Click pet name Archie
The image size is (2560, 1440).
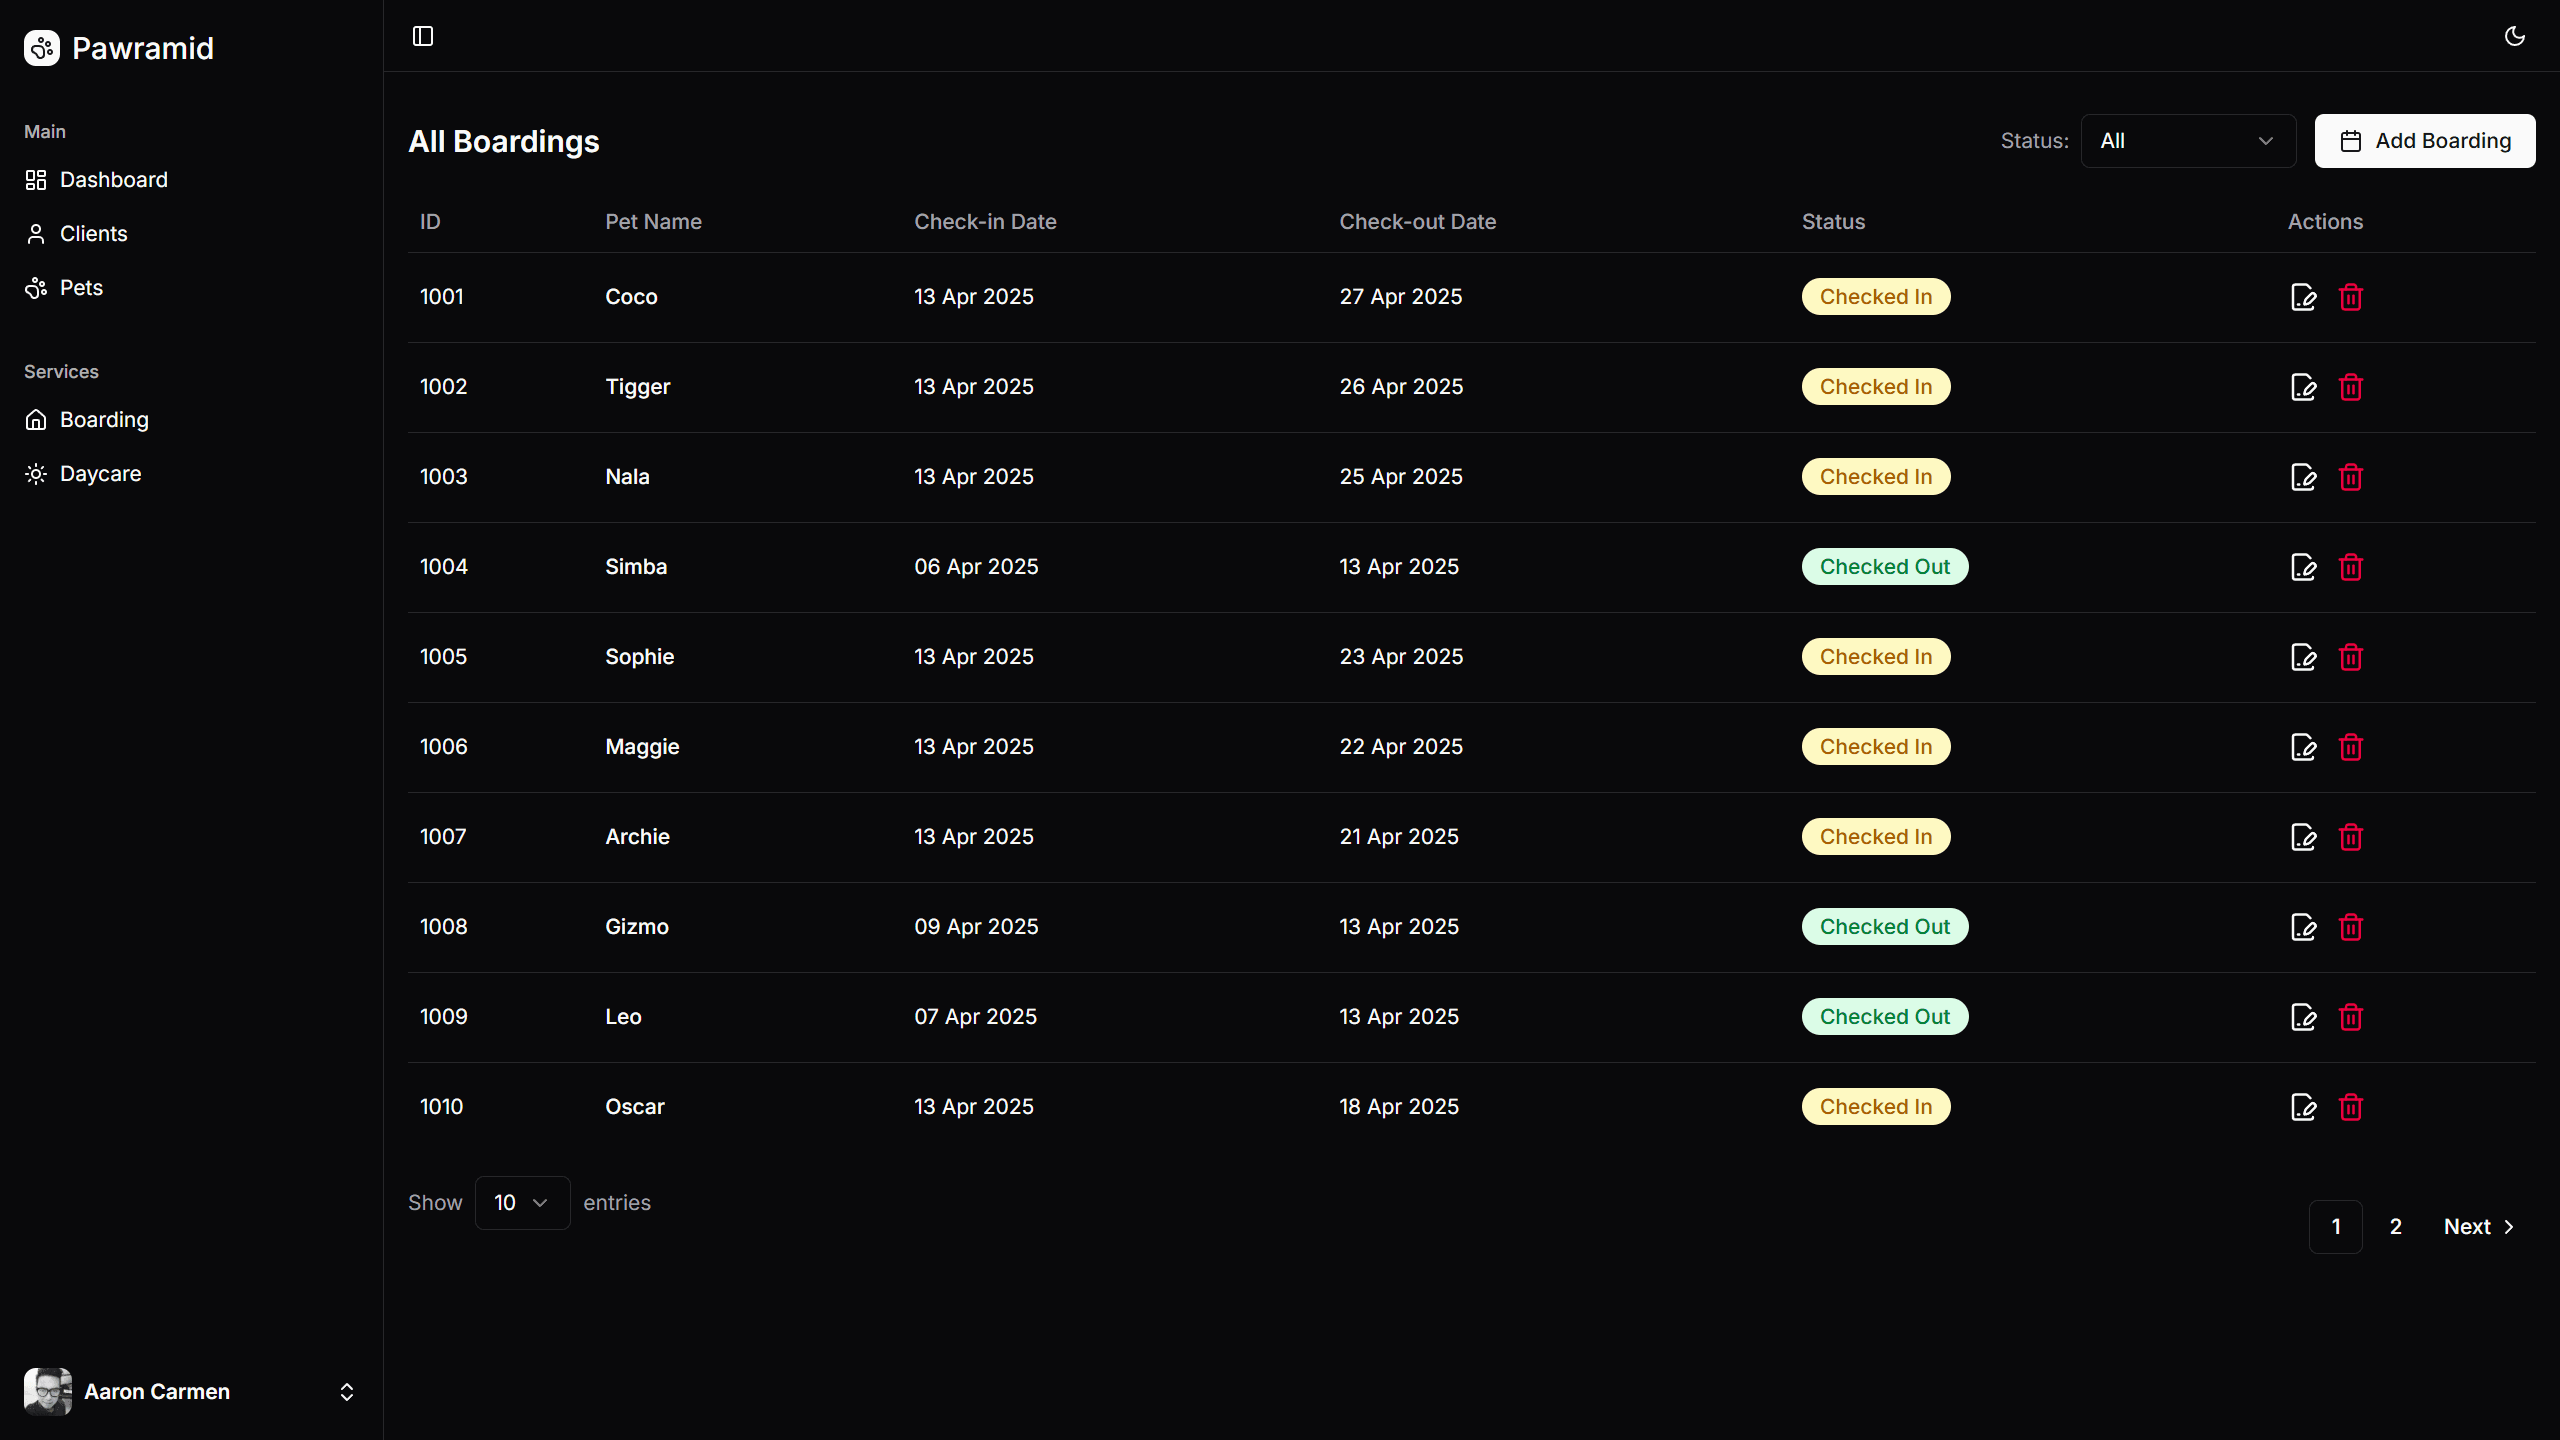pyautogui.click(x=637, y=837)
